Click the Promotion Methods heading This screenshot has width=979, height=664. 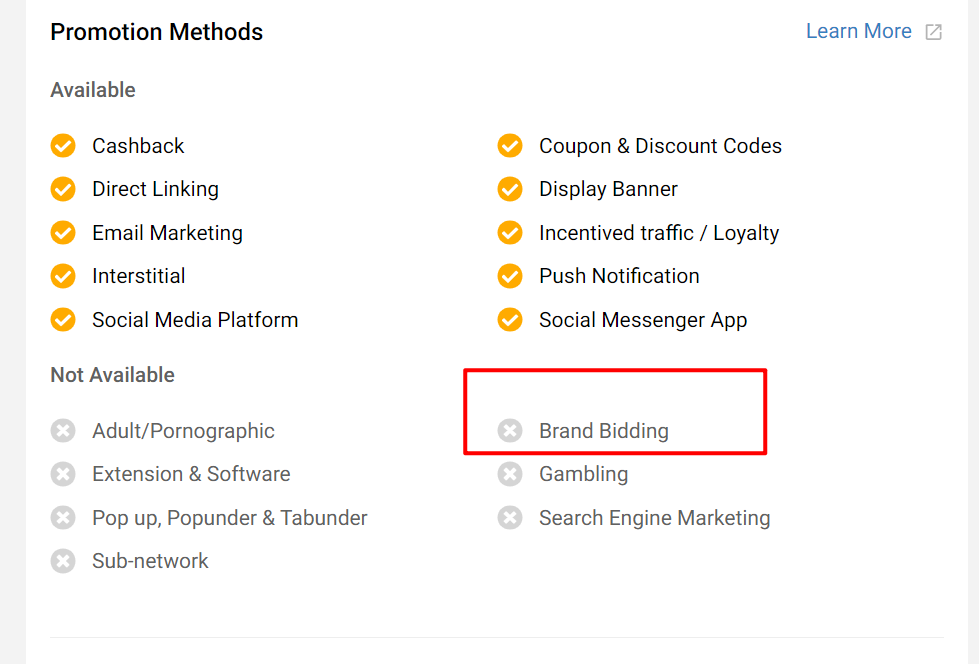156,32
